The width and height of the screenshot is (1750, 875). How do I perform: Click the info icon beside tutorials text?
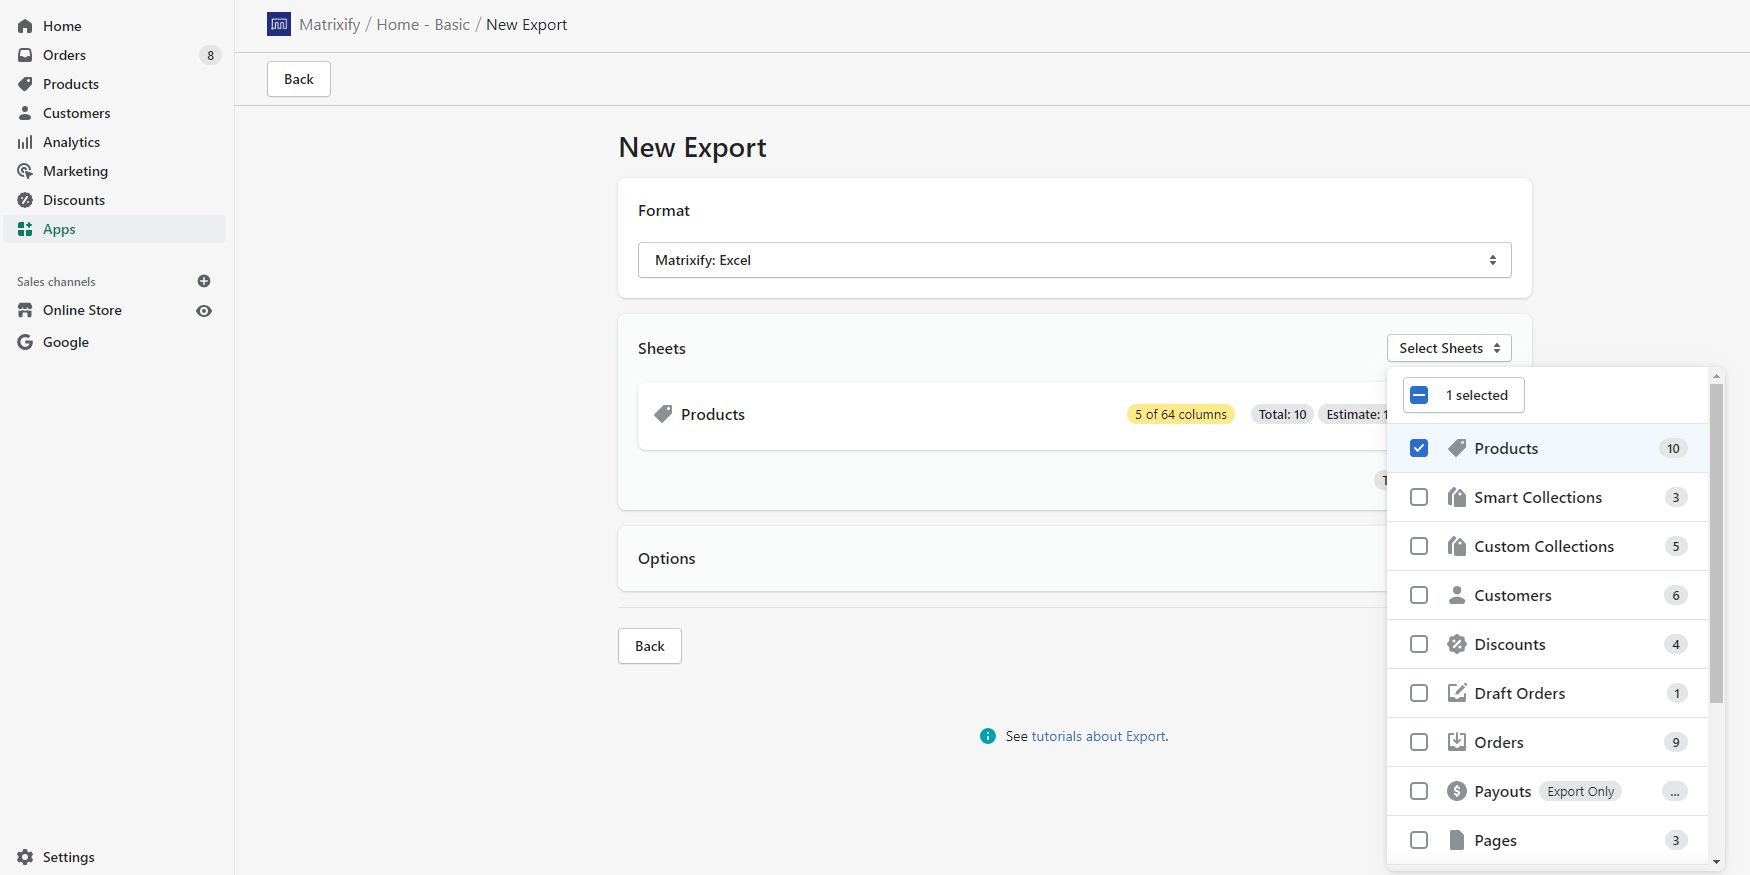(x=988, y=736)
